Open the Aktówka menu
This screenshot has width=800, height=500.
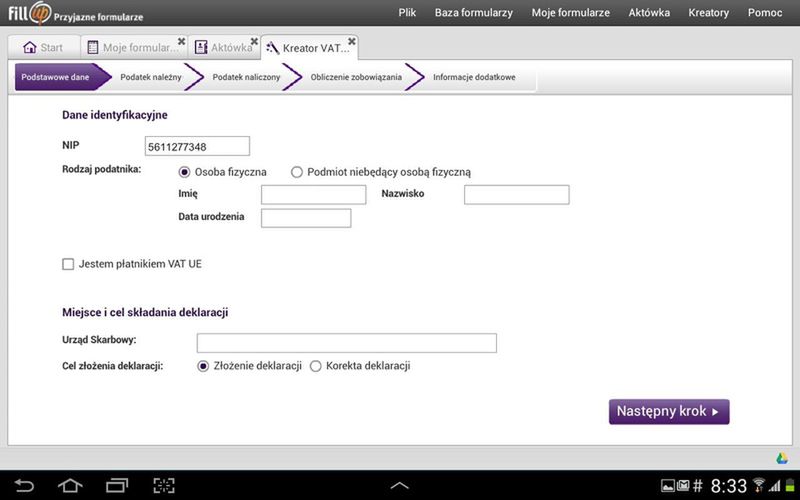[649, 13]
